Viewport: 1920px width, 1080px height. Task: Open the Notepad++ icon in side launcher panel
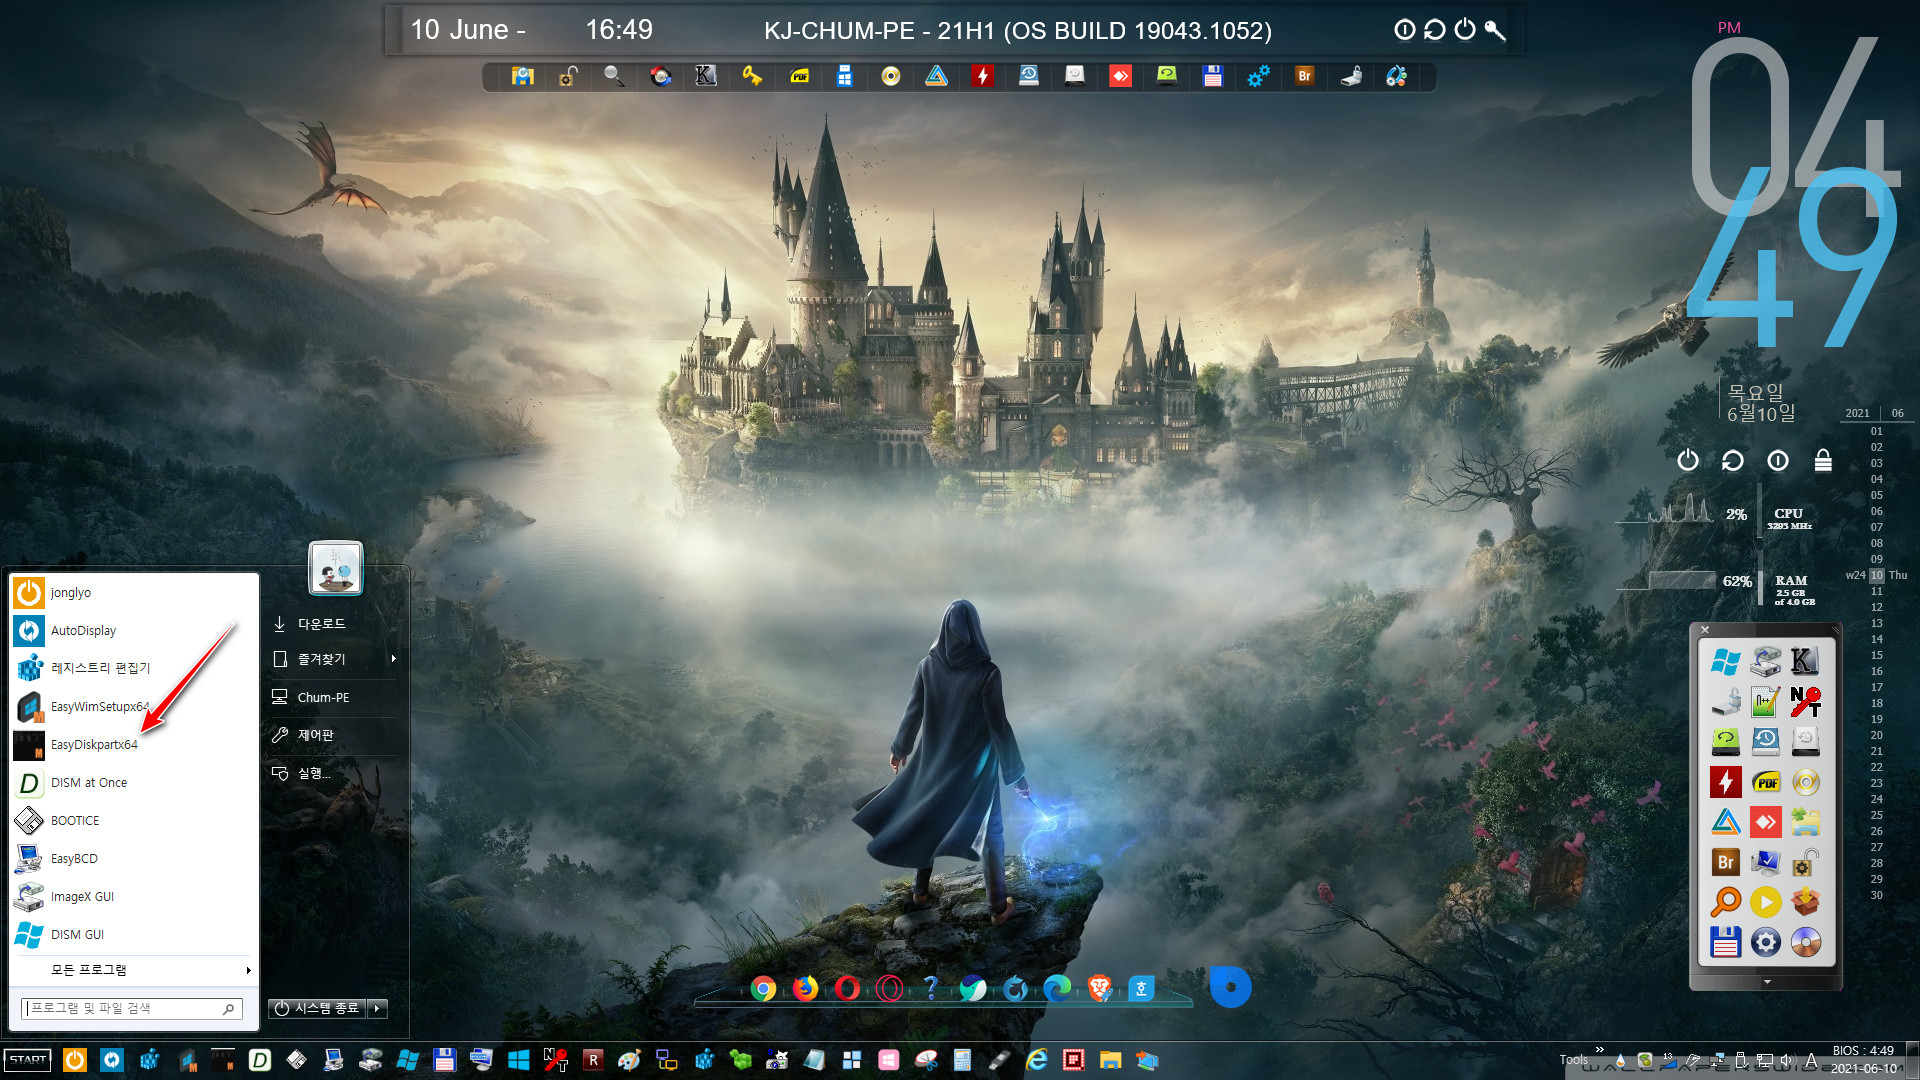1766,702
